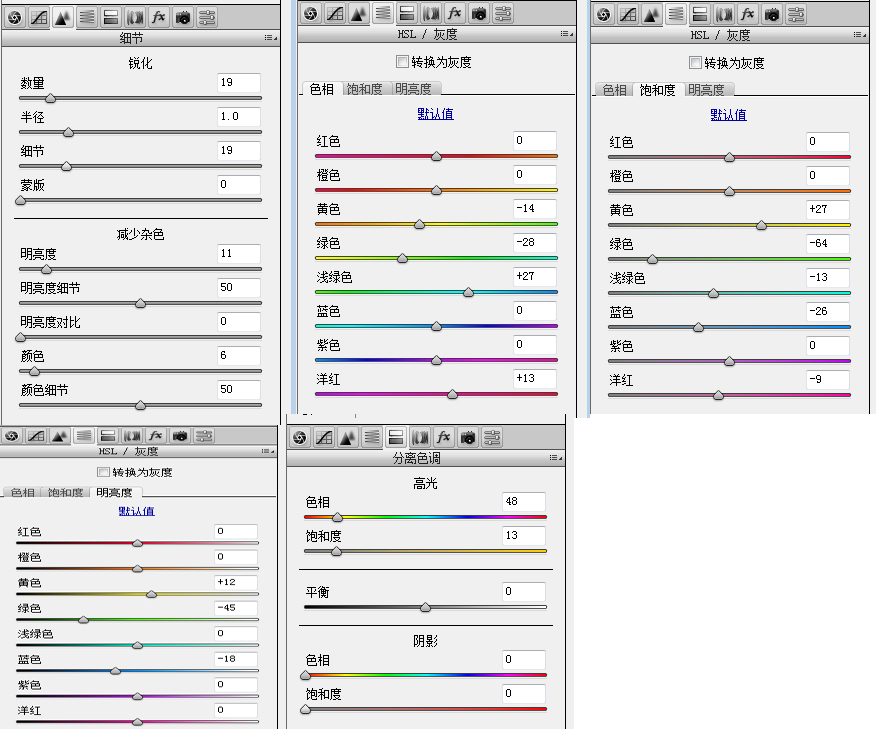Viewport: 876px width, 729px height.
Task: Open Effects fx icon in 细节 panel toolbar
Action: point(159,18)
